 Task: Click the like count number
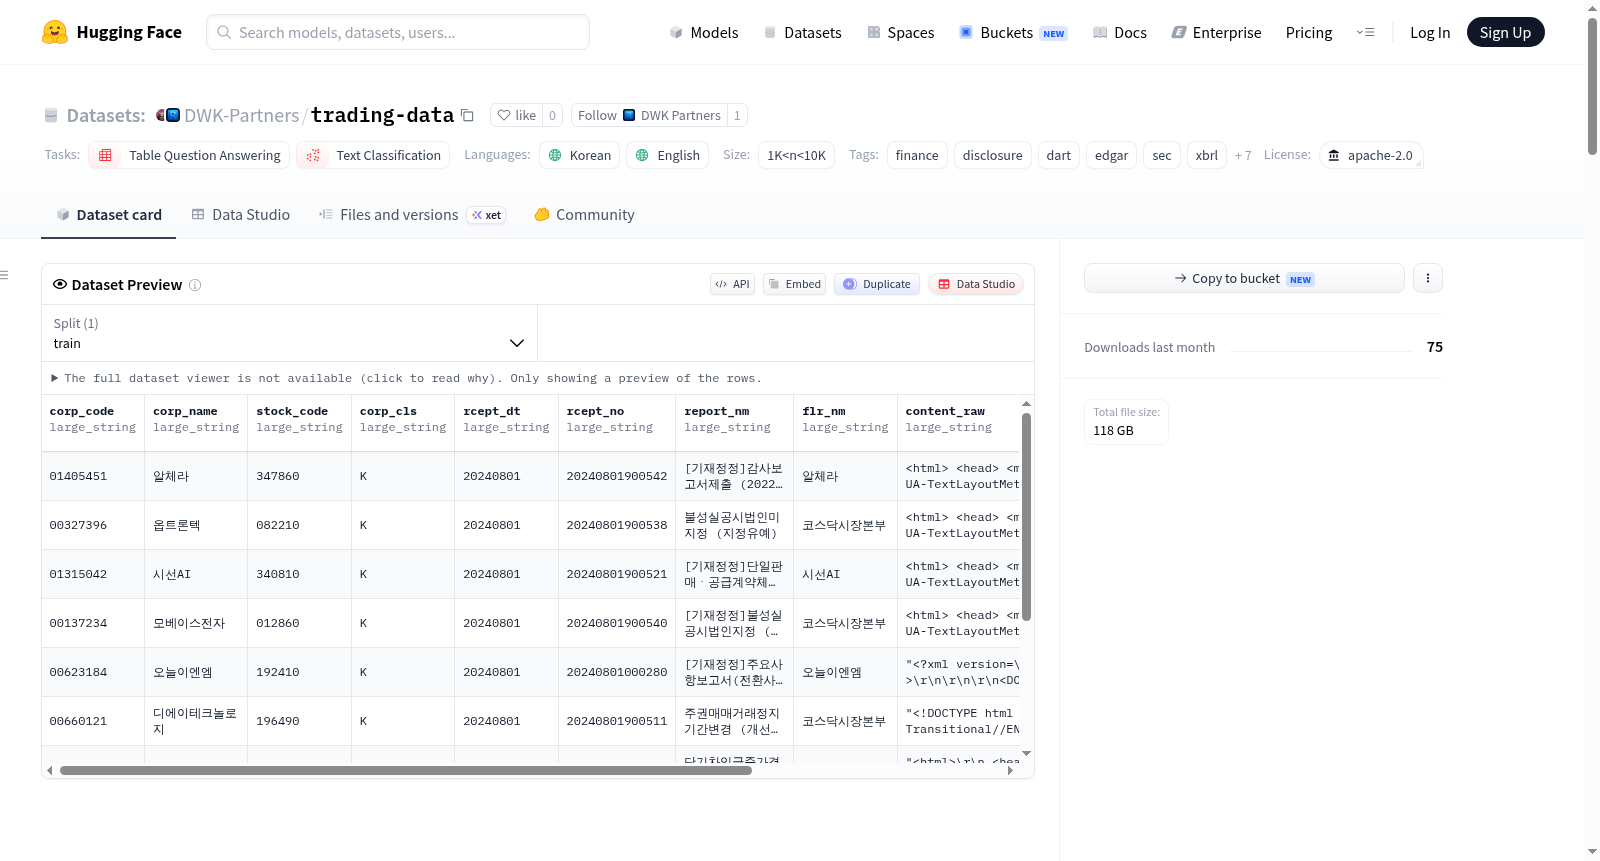[x=552, y=115]
